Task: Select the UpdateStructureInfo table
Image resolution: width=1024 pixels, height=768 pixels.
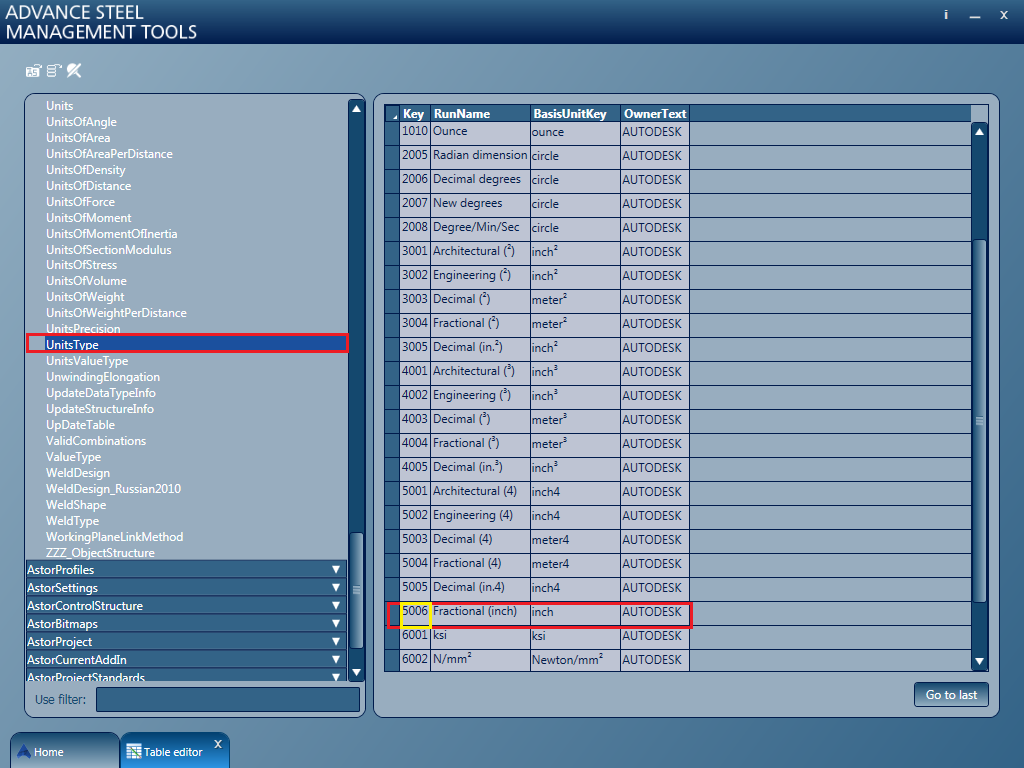Action: coord(100,409)
